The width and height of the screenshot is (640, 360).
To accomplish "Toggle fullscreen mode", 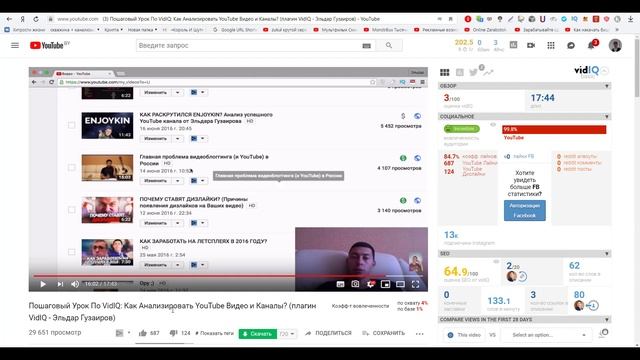I will point(416,284).
